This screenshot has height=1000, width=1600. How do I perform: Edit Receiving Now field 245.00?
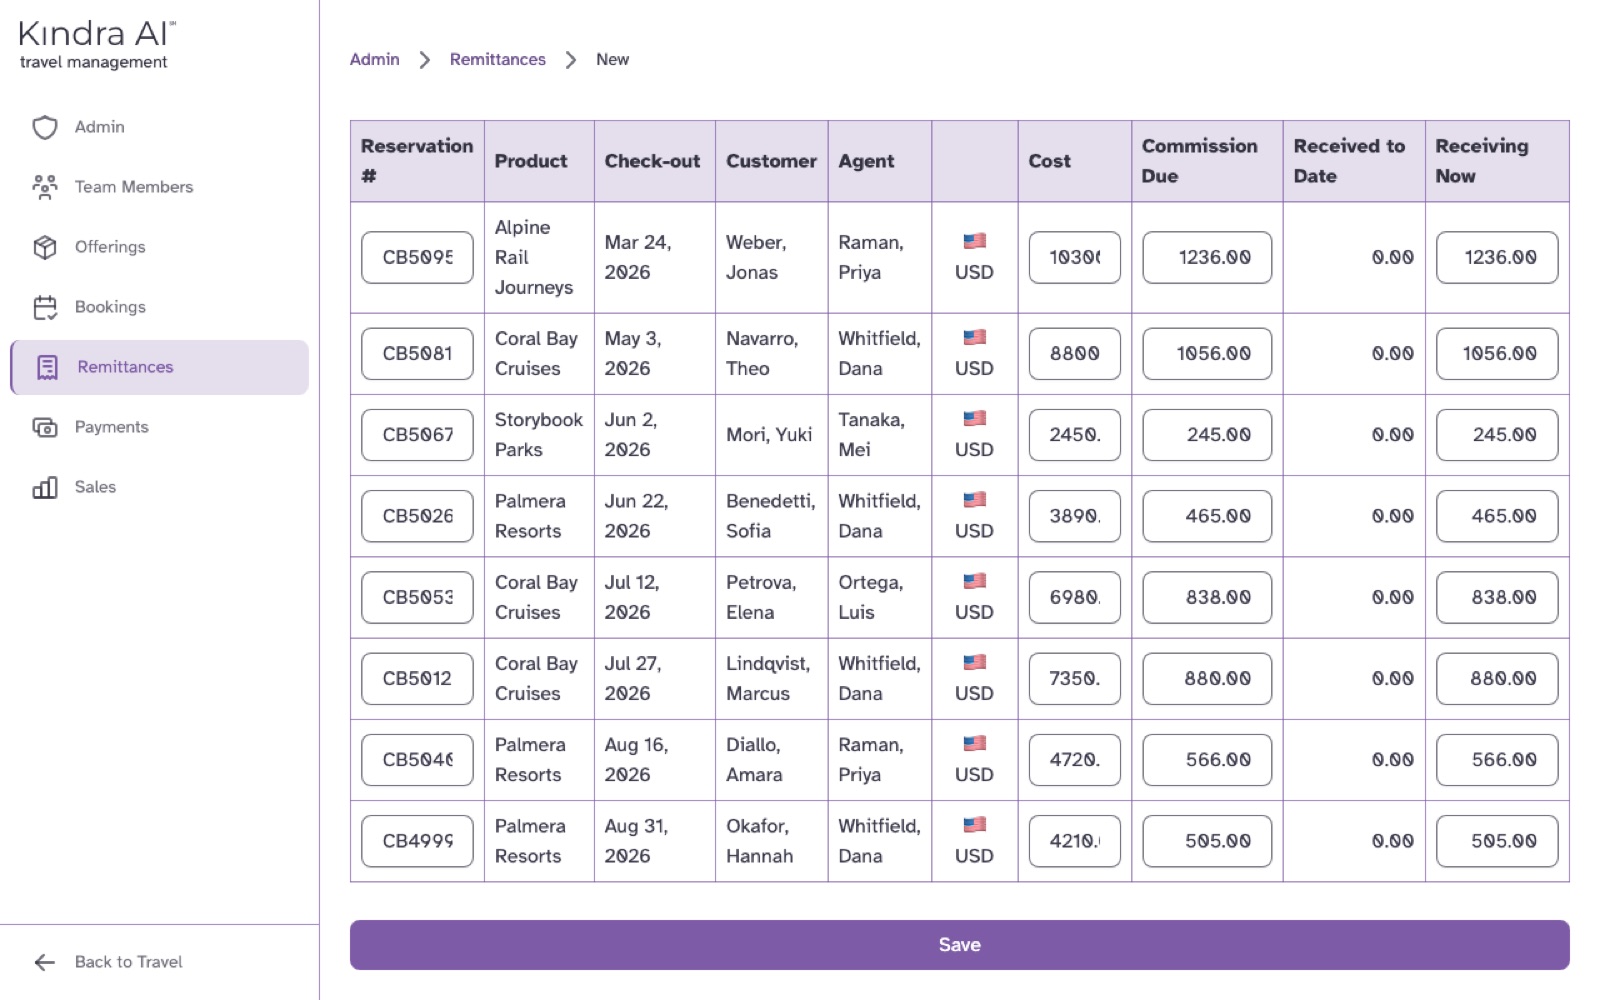pos(1497,435)
